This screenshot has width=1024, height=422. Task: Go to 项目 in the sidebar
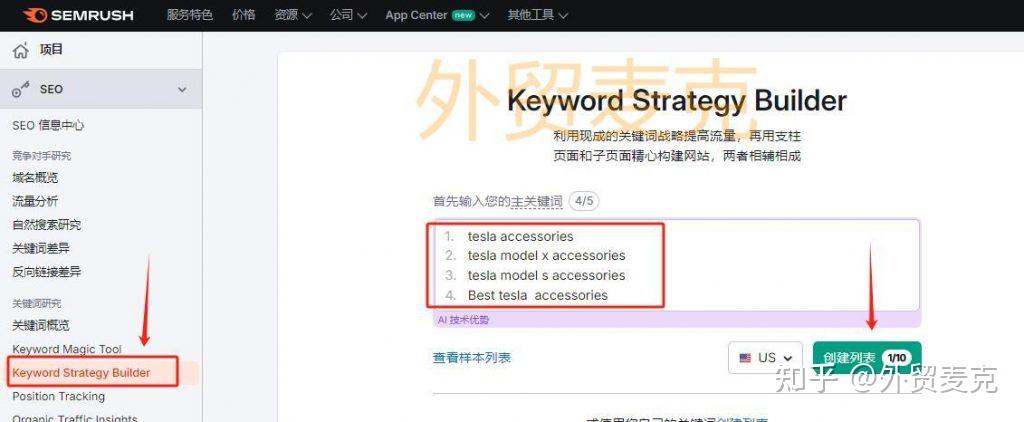tap(51, 50)
